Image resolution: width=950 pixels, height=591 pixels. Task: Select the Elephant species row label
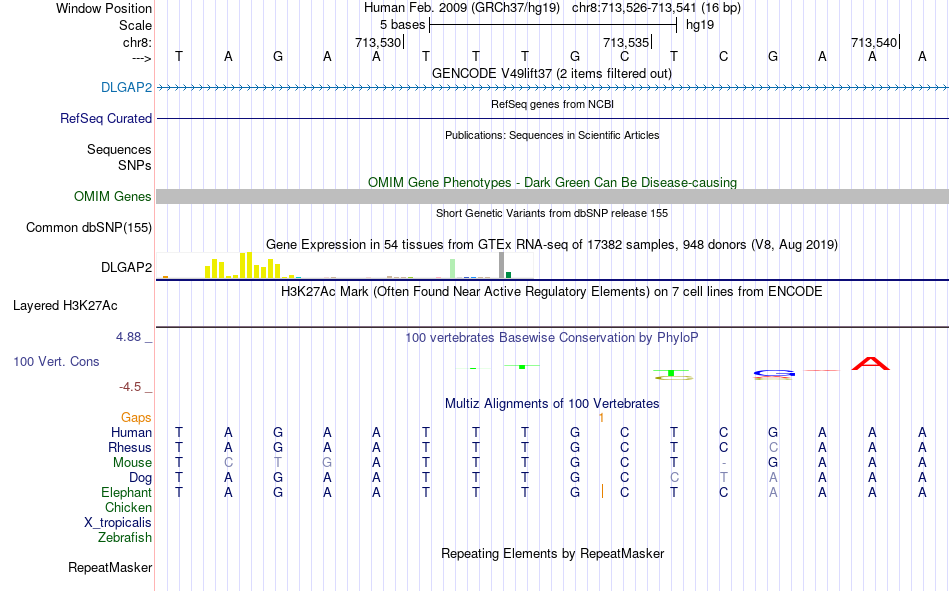126,492
